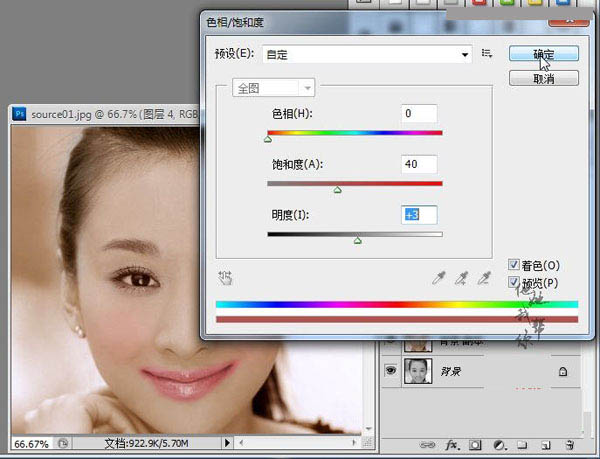
Task: Click the blue square toolbar button
Action: coord(563,3)
